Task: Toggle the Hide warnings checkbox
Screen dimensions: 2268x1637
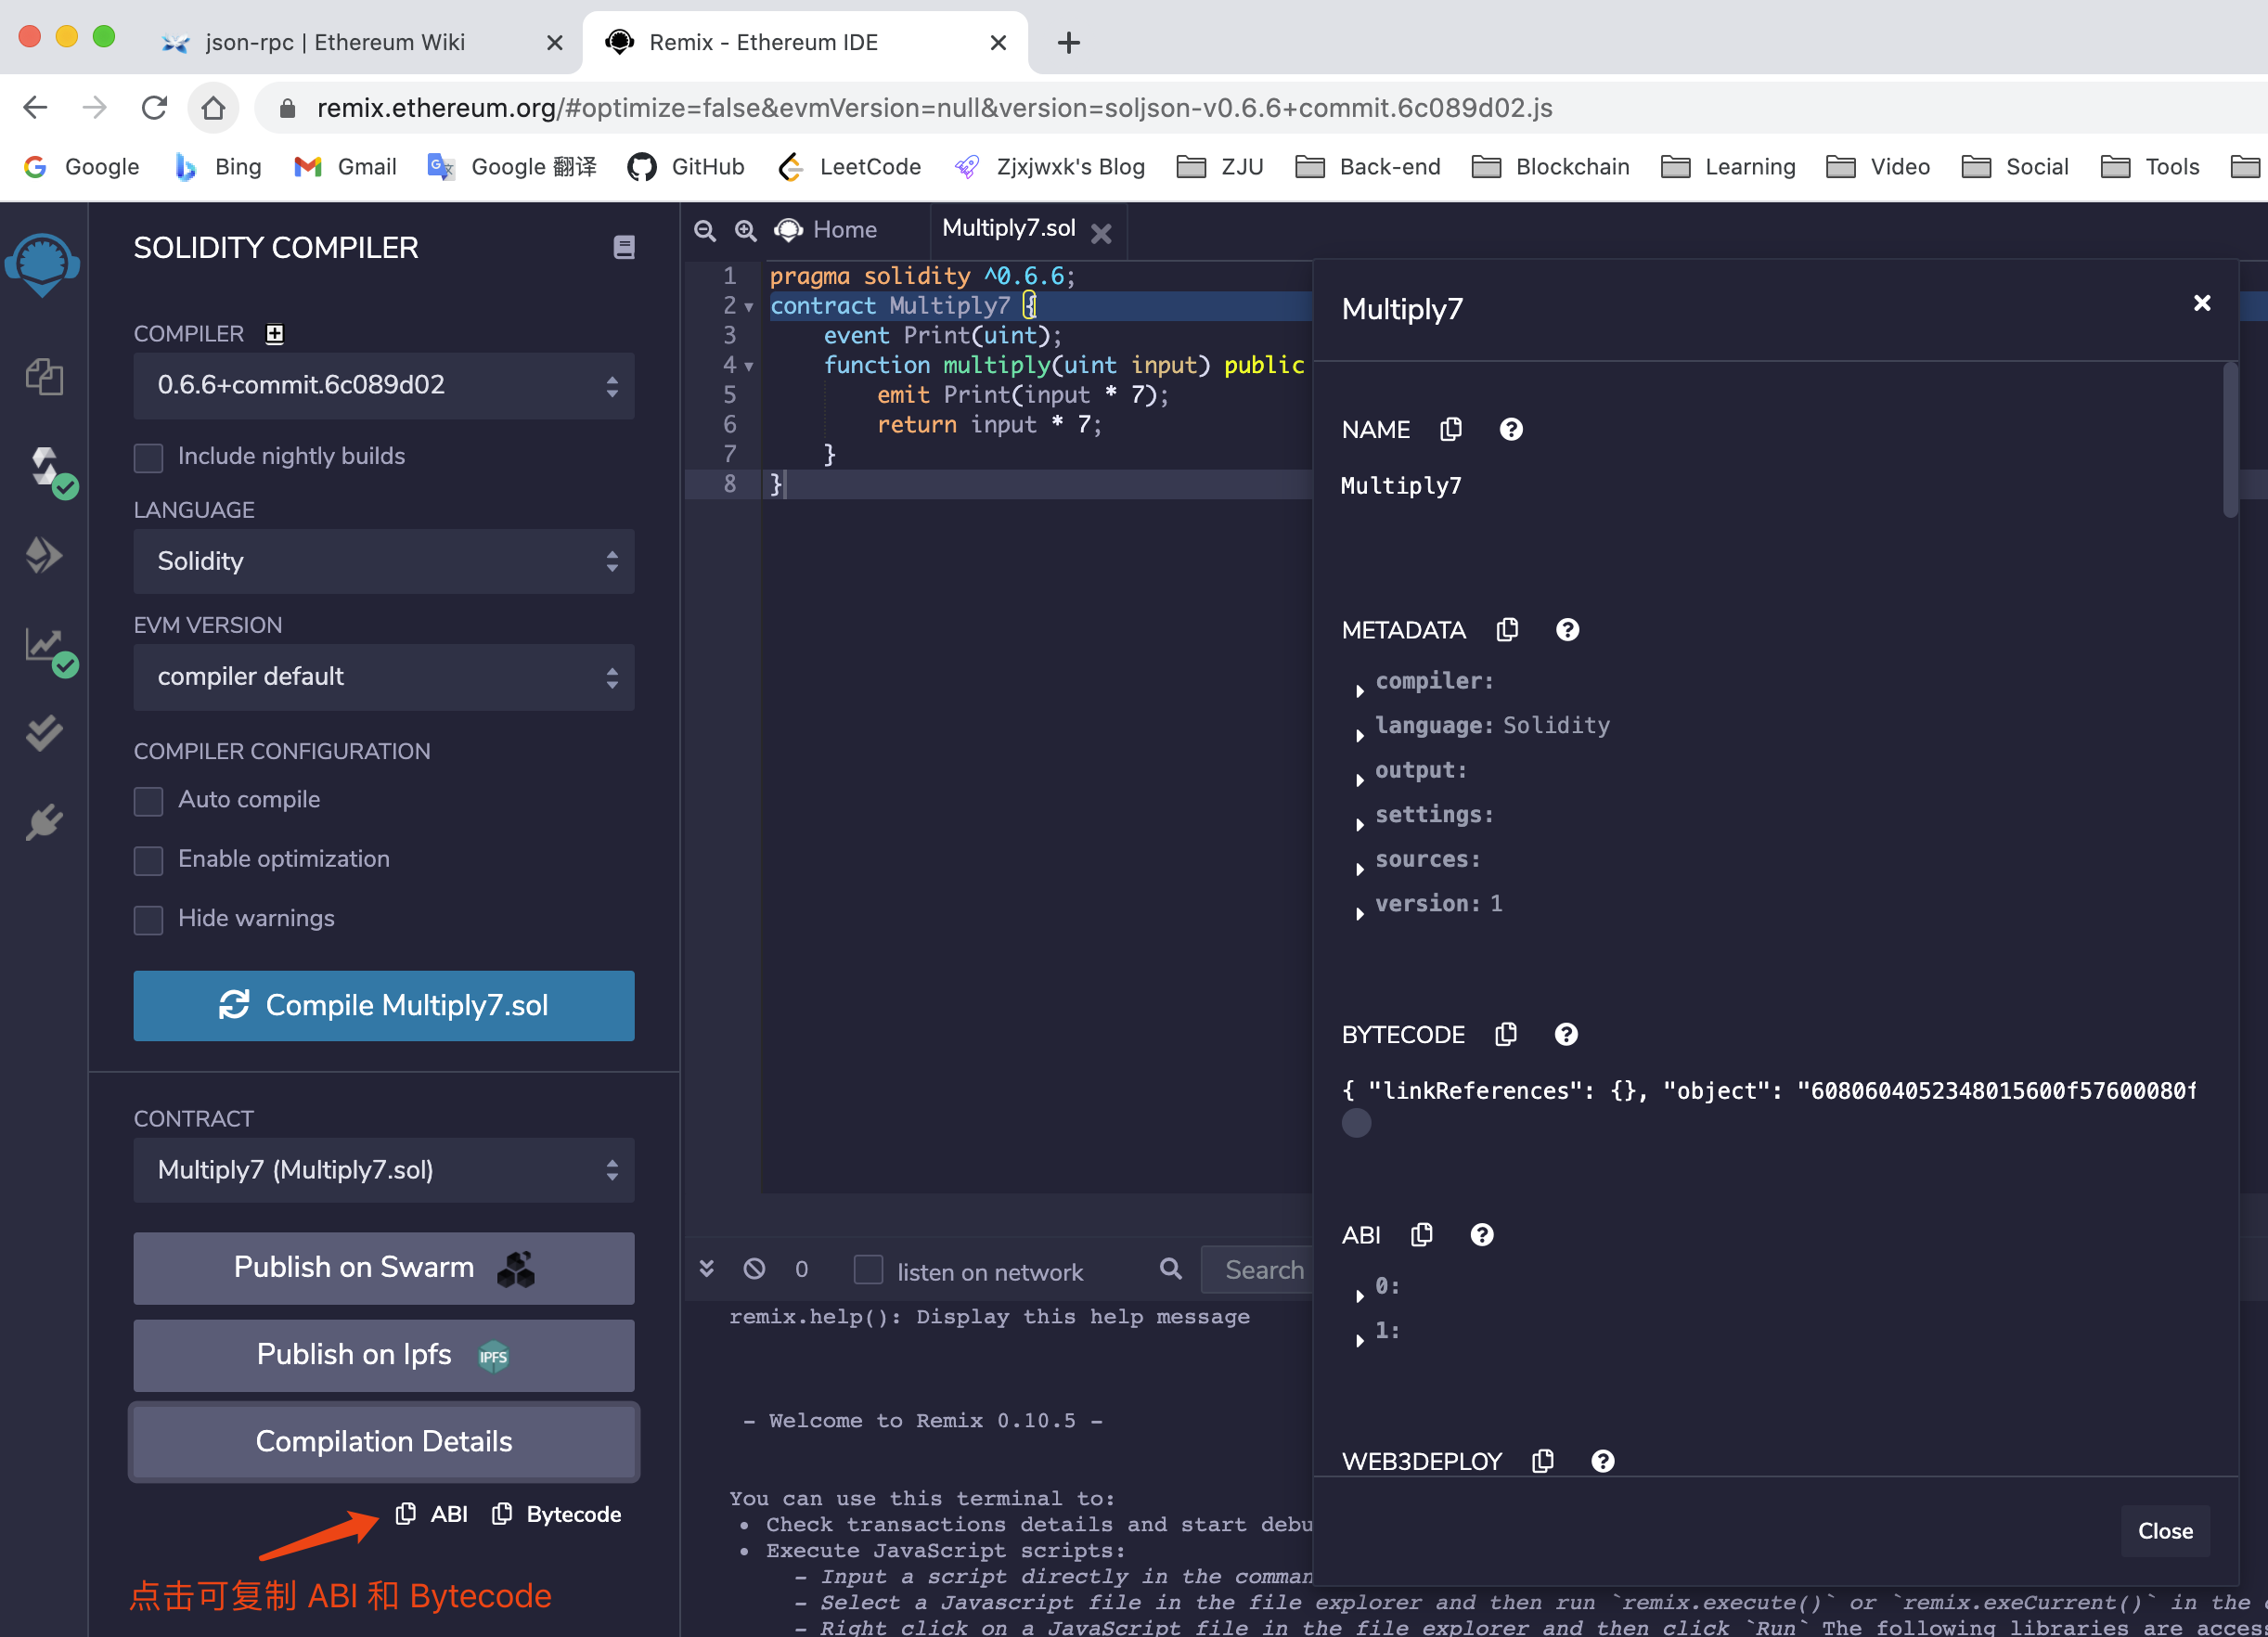Action: click(149, 920)
